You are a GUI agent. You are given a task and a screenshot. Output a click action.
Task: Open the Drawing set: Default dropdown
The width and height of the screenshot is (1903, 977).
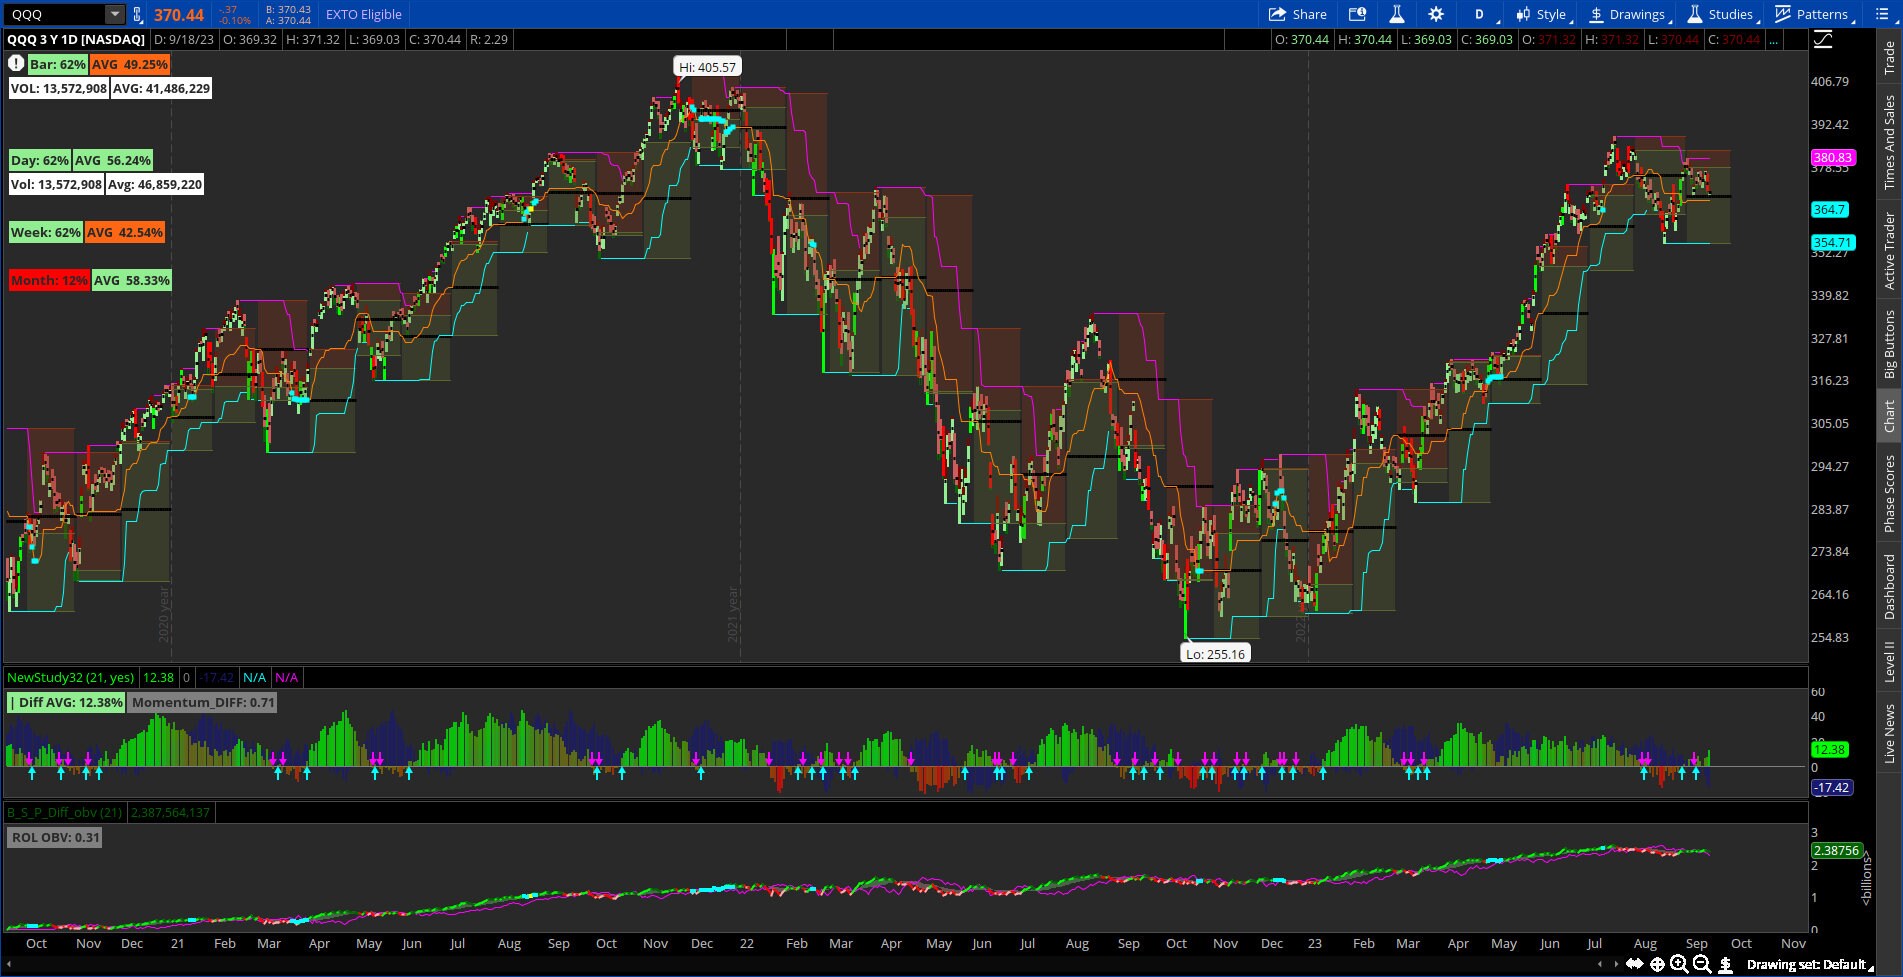[x=1808, y=965]
